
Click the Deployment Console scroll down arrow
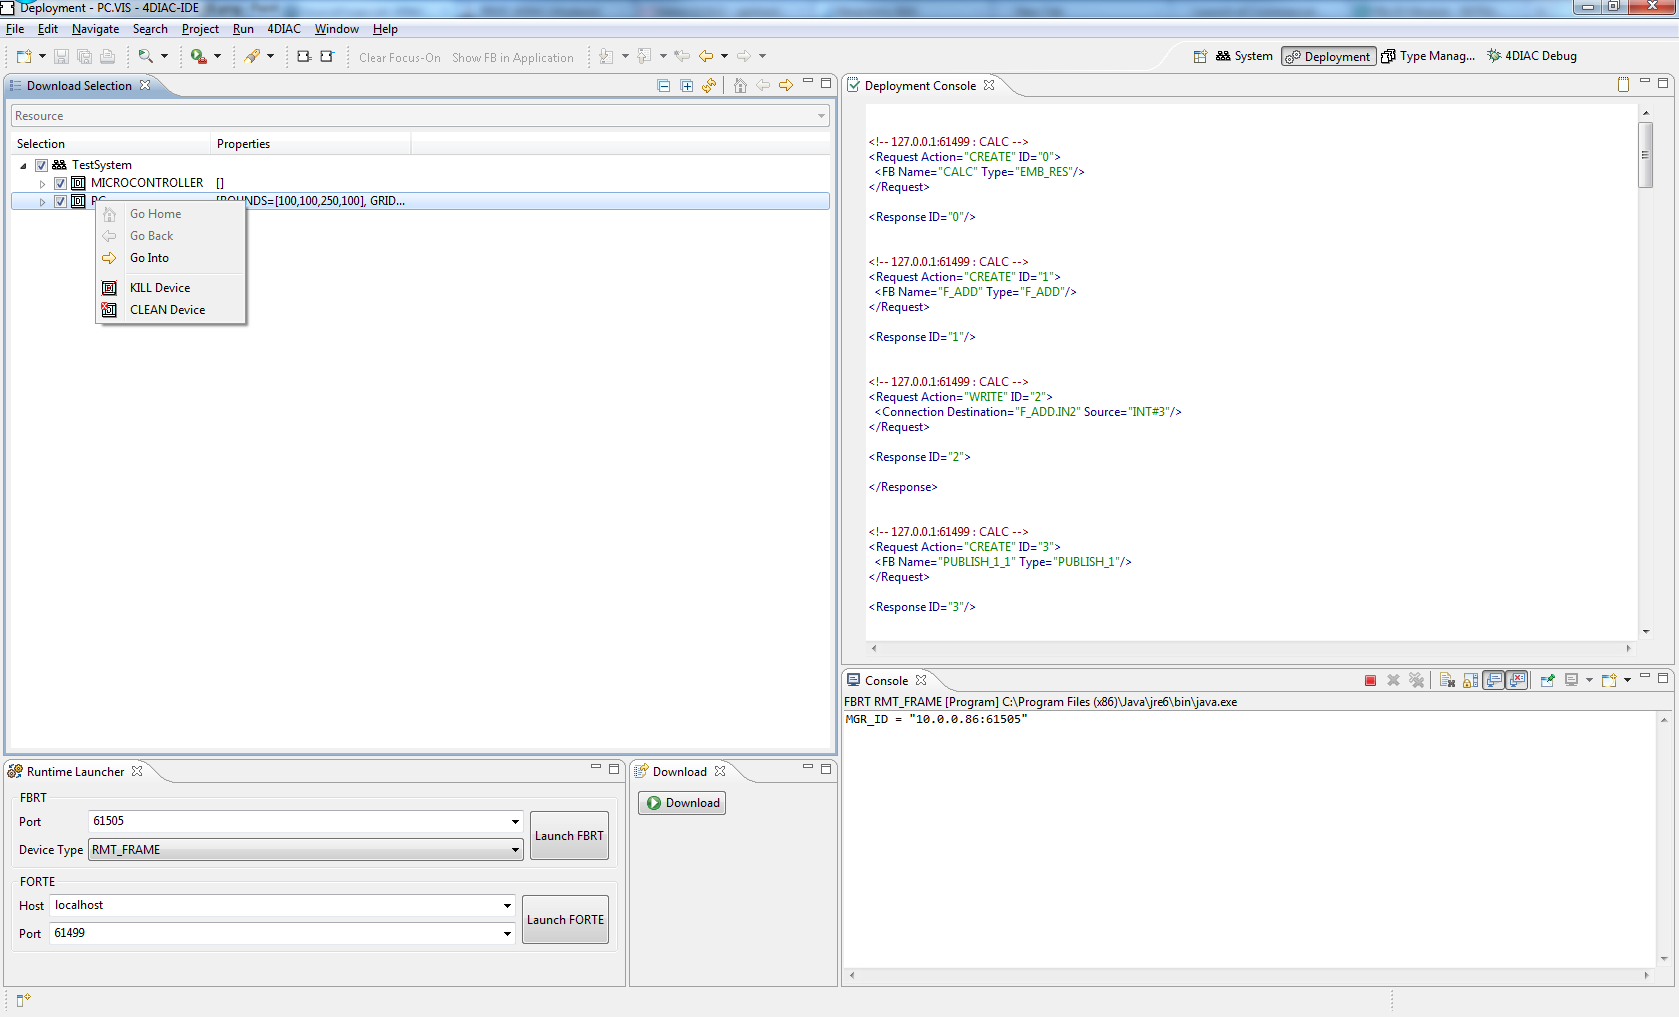(x=1646, y=632)
